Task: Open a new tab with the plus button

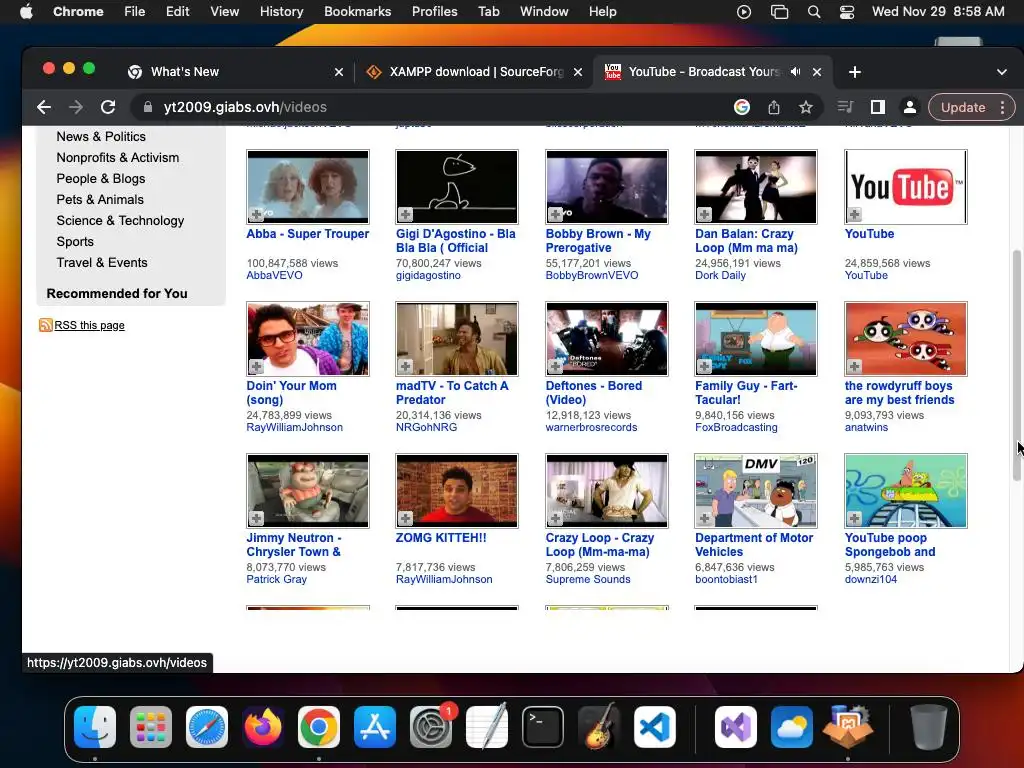Action: coord(855,72)
